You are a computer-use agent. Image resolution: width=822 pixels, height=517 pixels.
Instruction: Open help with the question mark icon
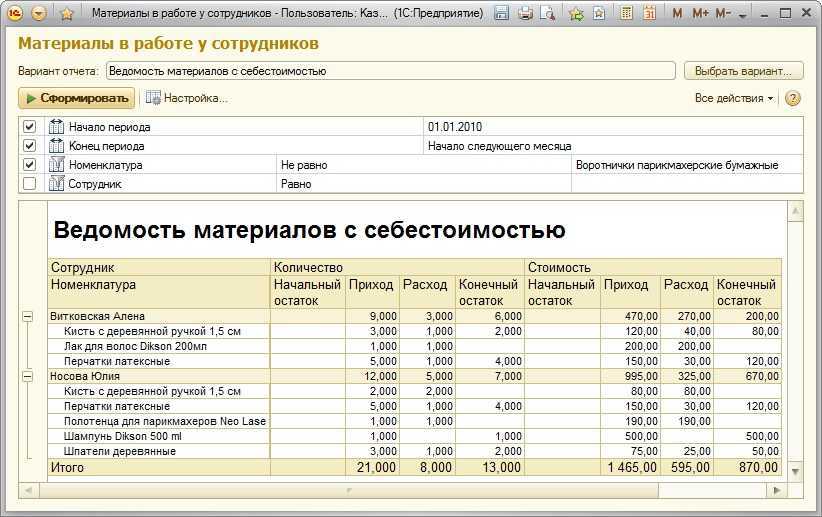click(x=793, y=98)
